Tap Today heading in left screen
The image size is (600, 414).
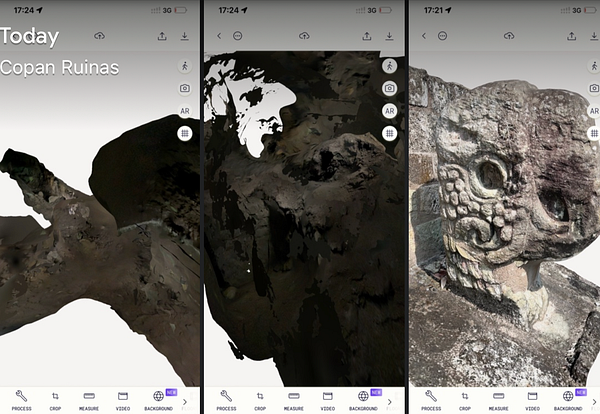click(29, 36)
